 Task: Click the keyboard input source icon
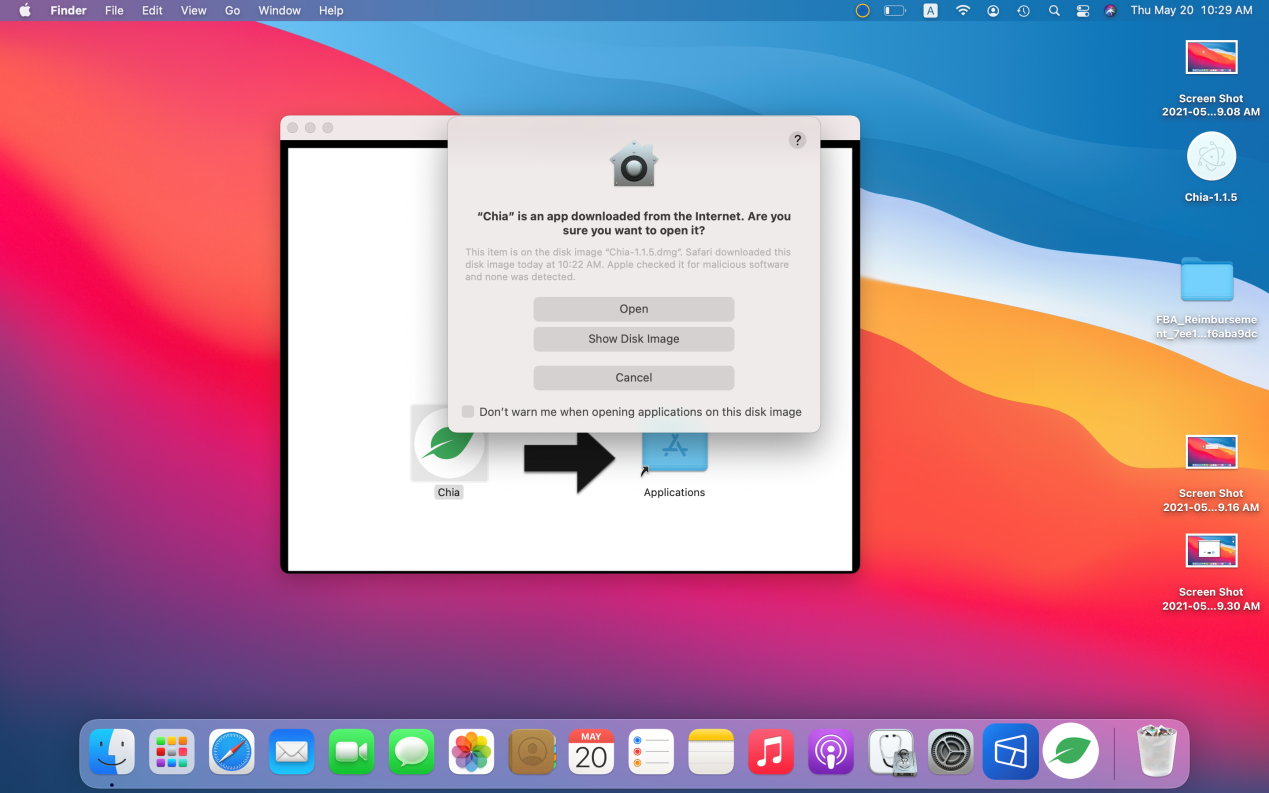(930, 11)
